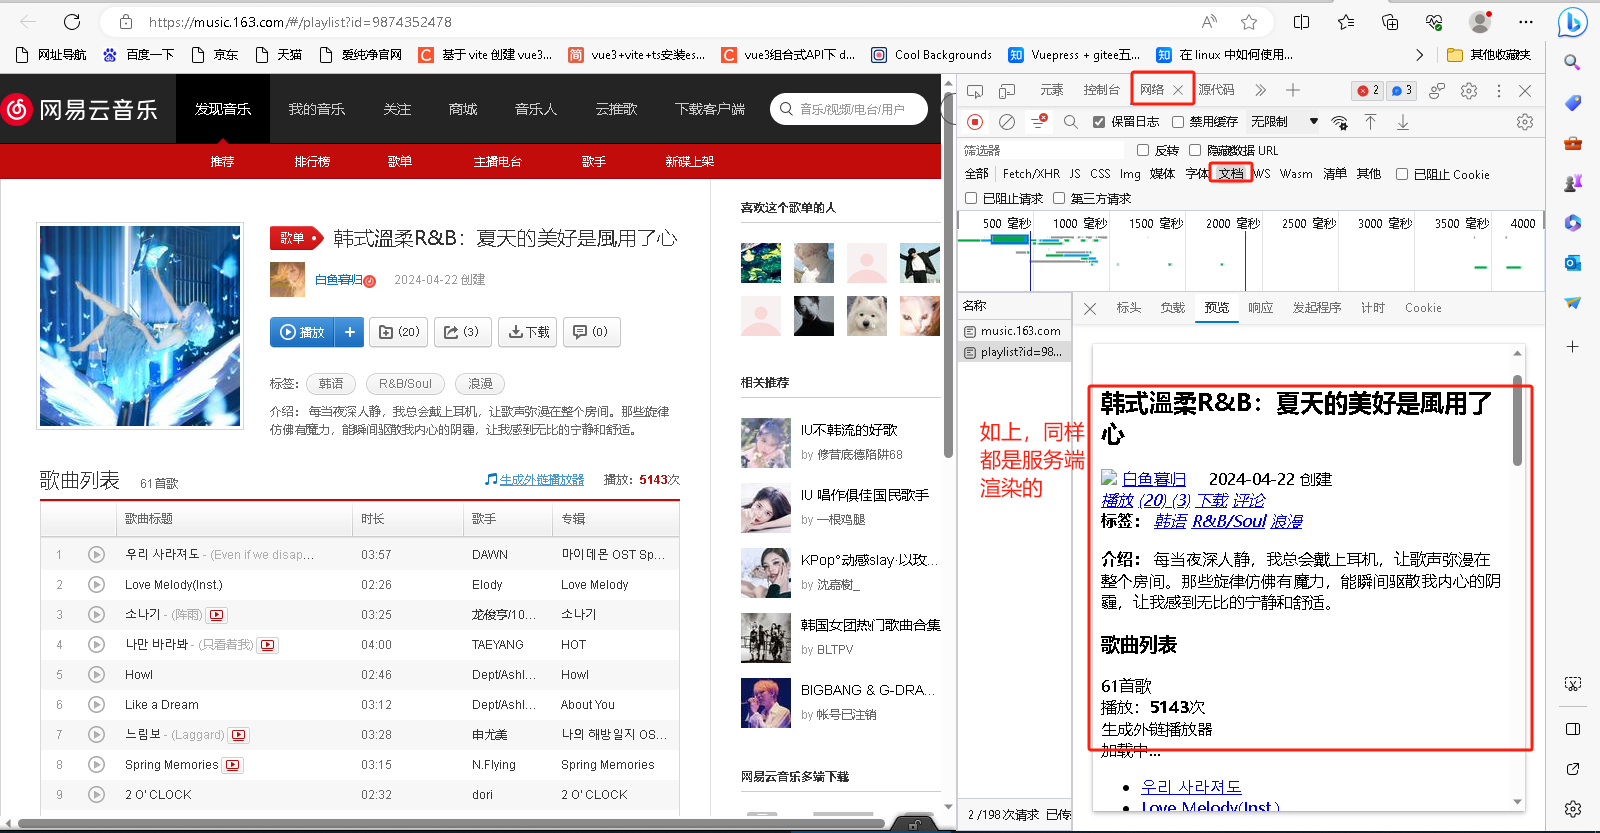Open DevTools settings gear icon
1600x833 pixels.
[1469, 91]
